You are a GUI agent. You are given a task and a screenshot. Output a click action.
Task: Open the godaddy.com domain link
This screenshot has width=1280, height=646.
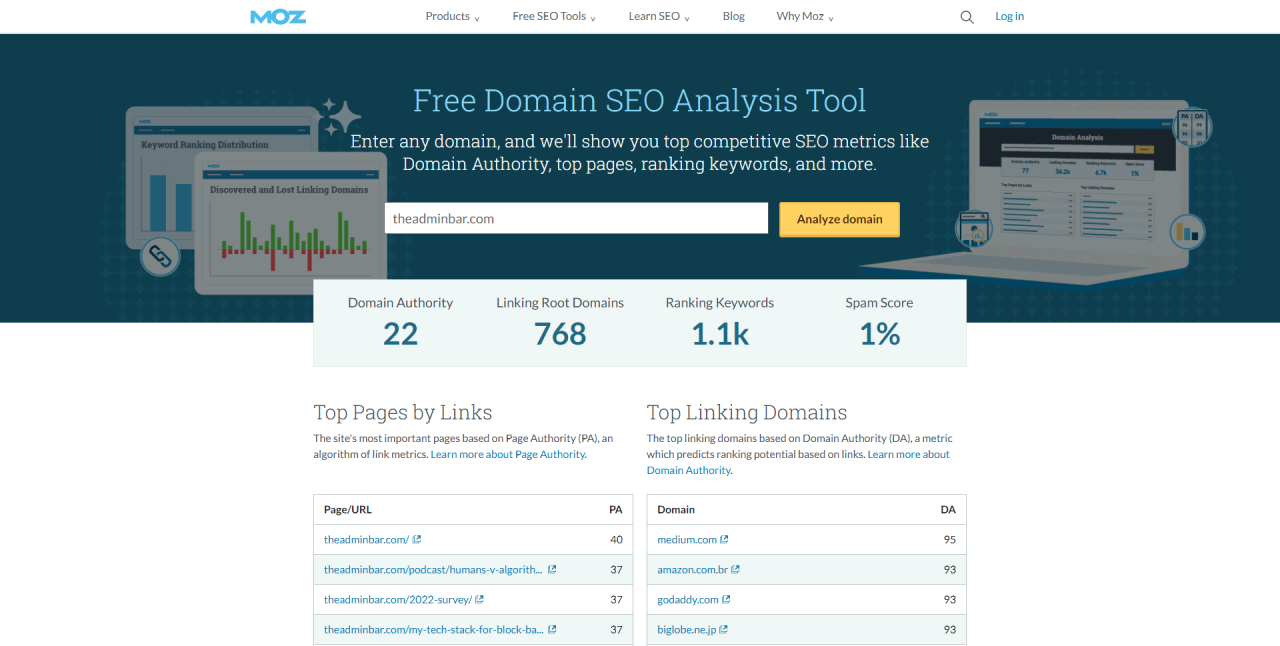coord(688,599)
